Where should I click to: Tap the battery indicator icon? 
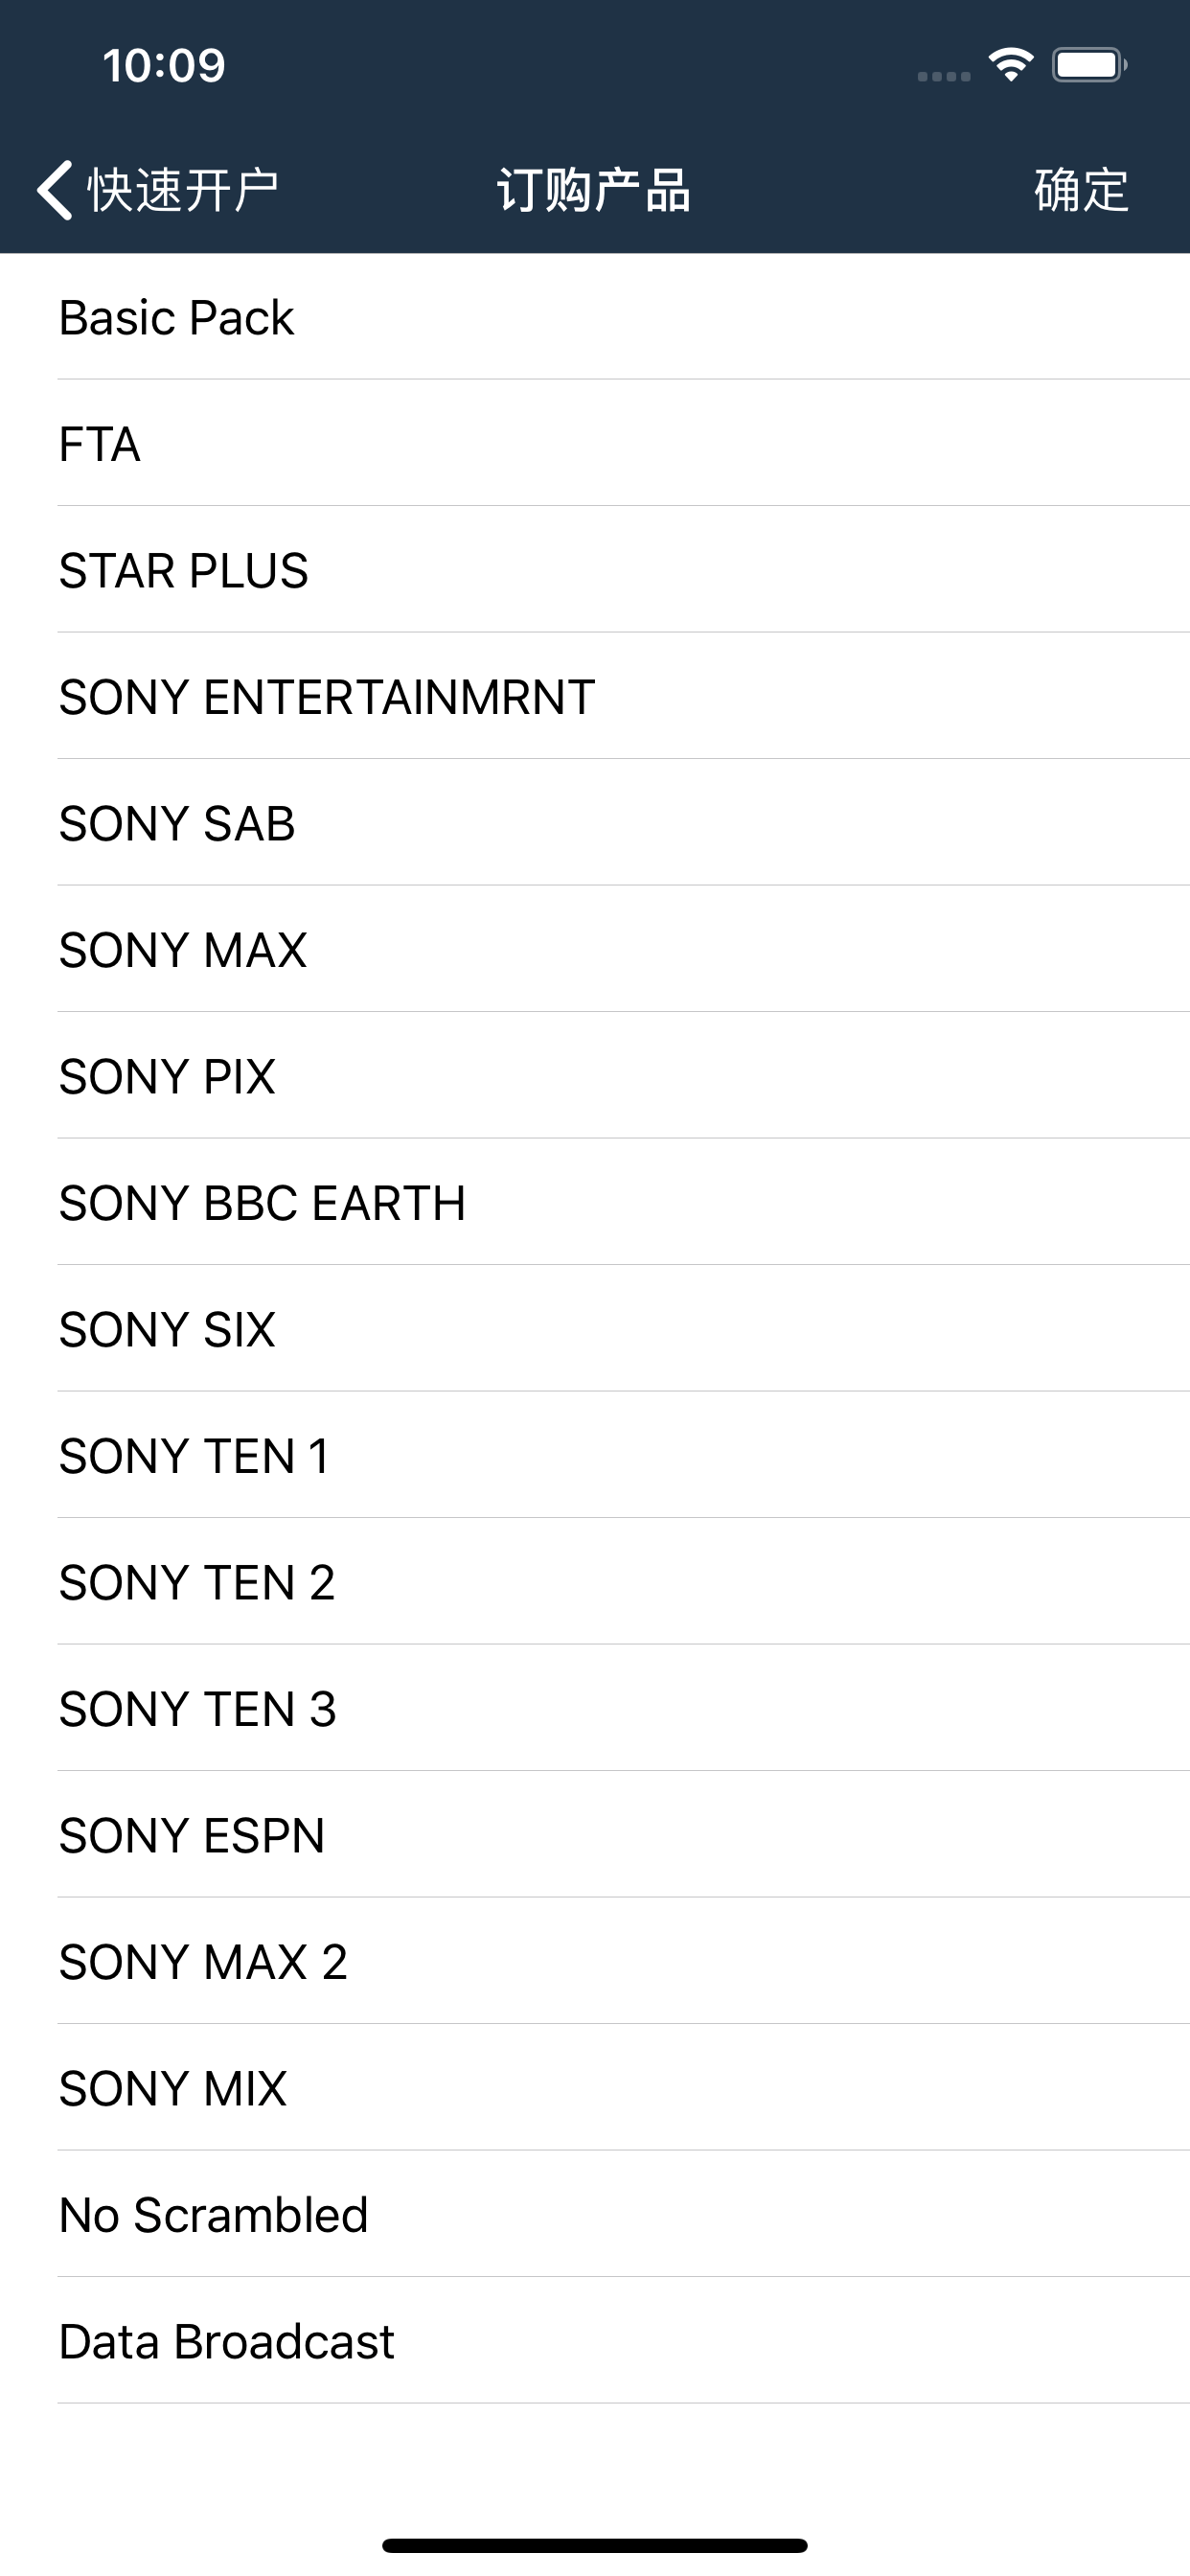[x=1089, y=65]
